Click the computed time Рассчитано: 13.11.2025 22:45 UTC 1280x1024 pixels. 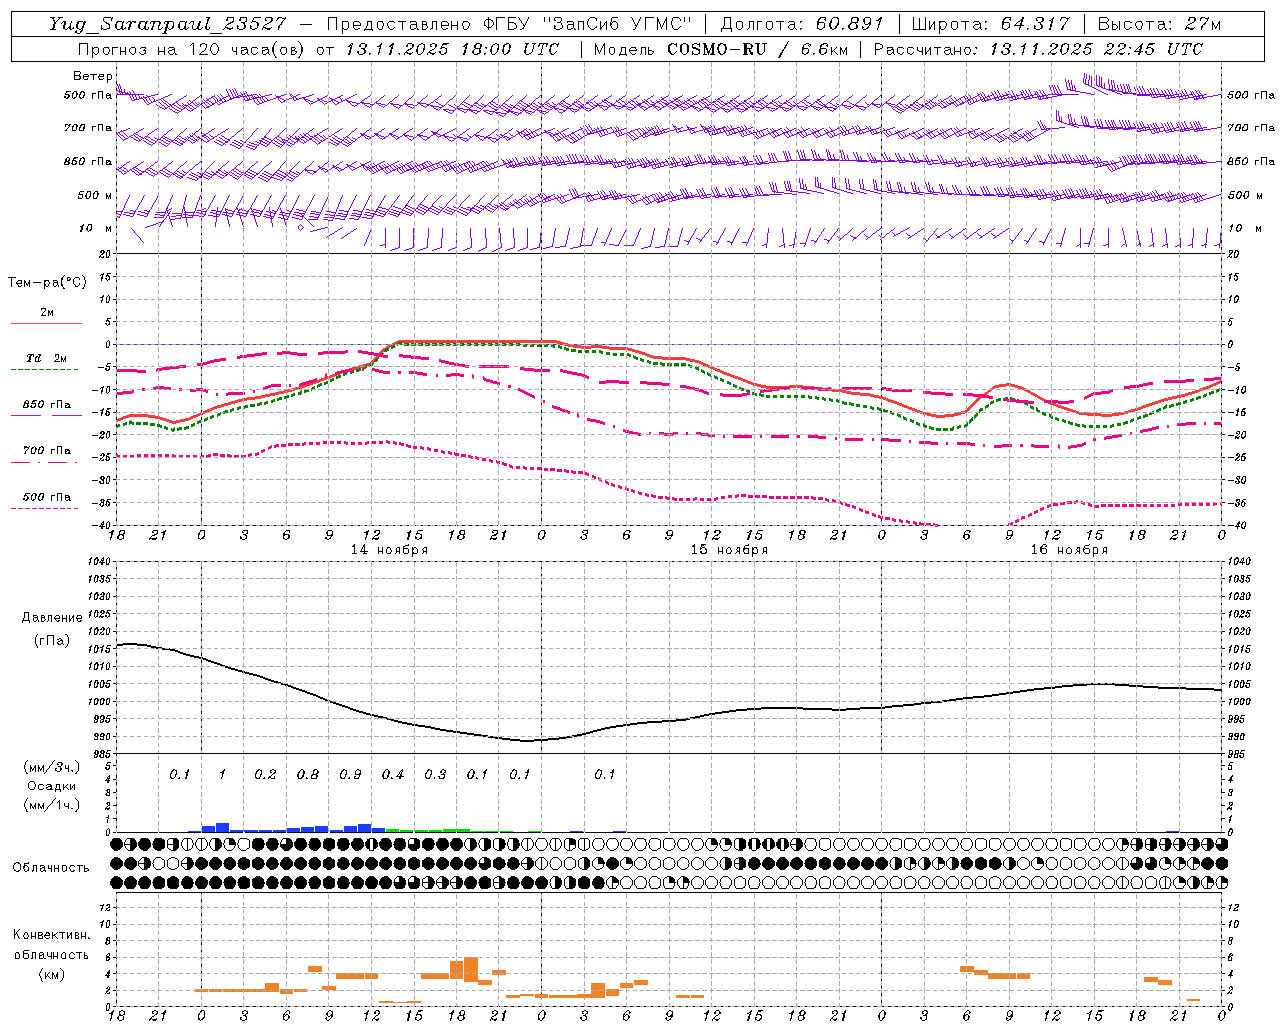(1038, 49)
